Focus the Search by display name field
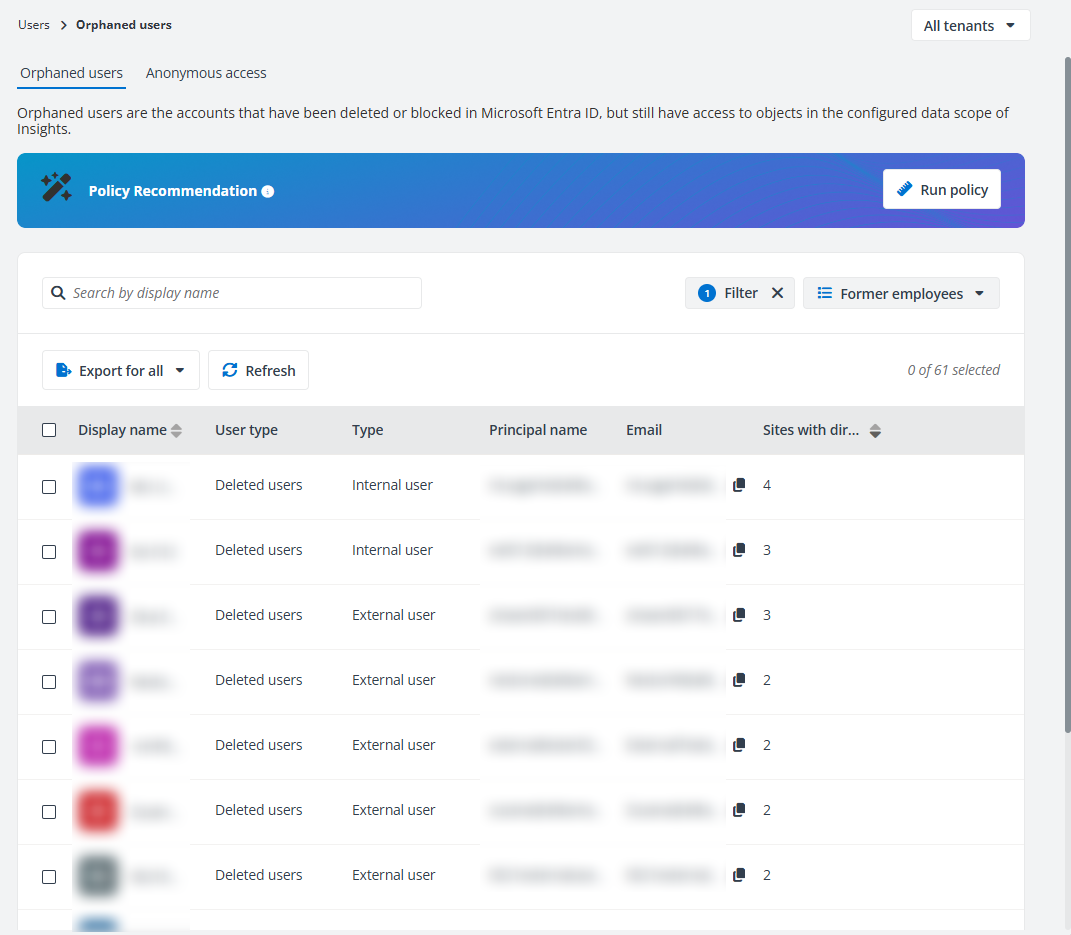 tap(240, 293)
